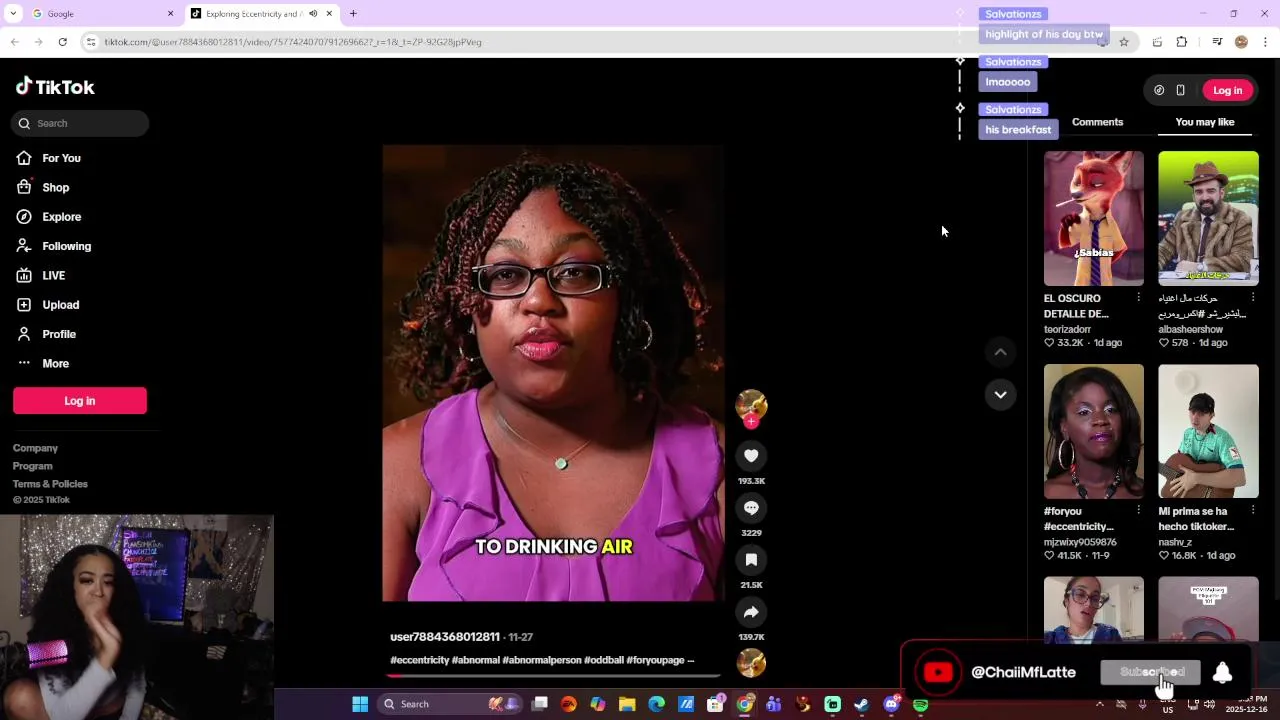
Task: Open the albasheershow video thumbnail
Action: [1208, 218]
